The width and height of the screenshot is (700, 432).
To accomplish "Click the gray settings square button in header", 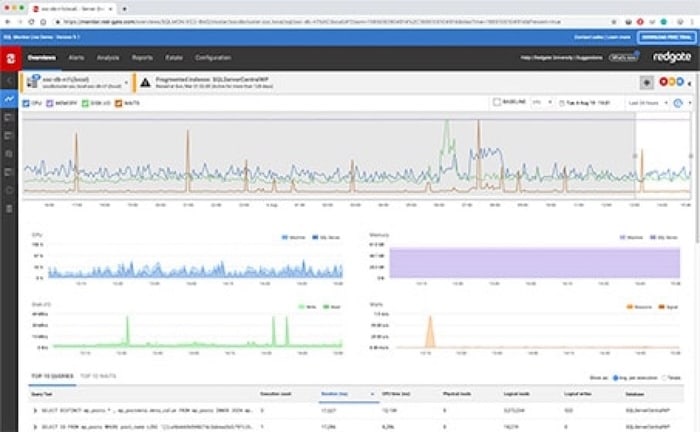I will pyautogui.click(x=646, y=82).
